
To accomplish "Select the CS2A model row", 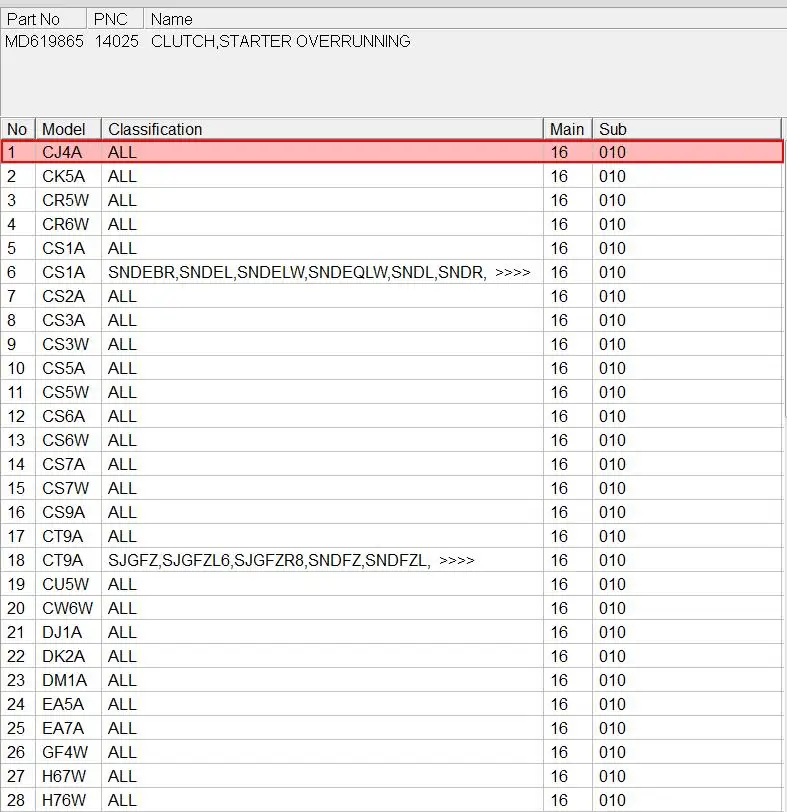I will click(x=392, y=296).
